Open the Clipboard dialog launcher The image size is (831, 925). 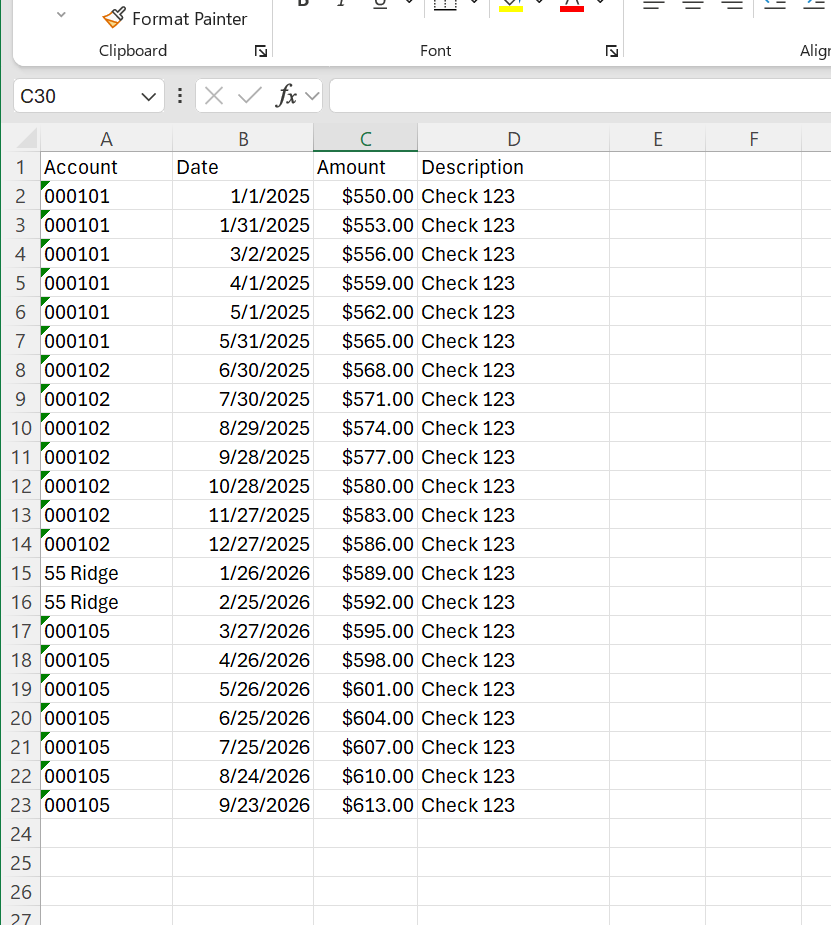261,51
